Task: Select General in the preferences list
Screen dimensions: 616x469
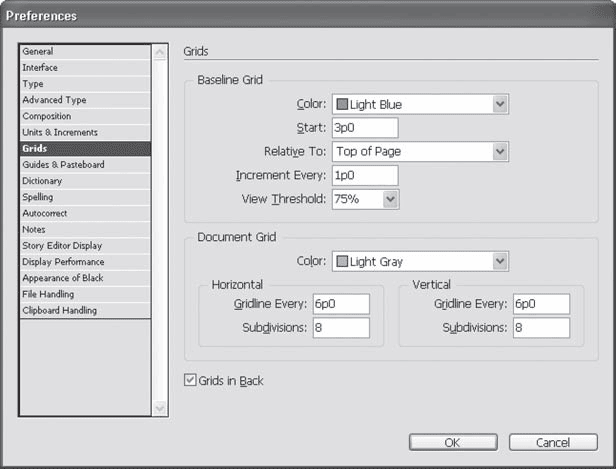Action: pyautogui.click(x=85, y=52)
